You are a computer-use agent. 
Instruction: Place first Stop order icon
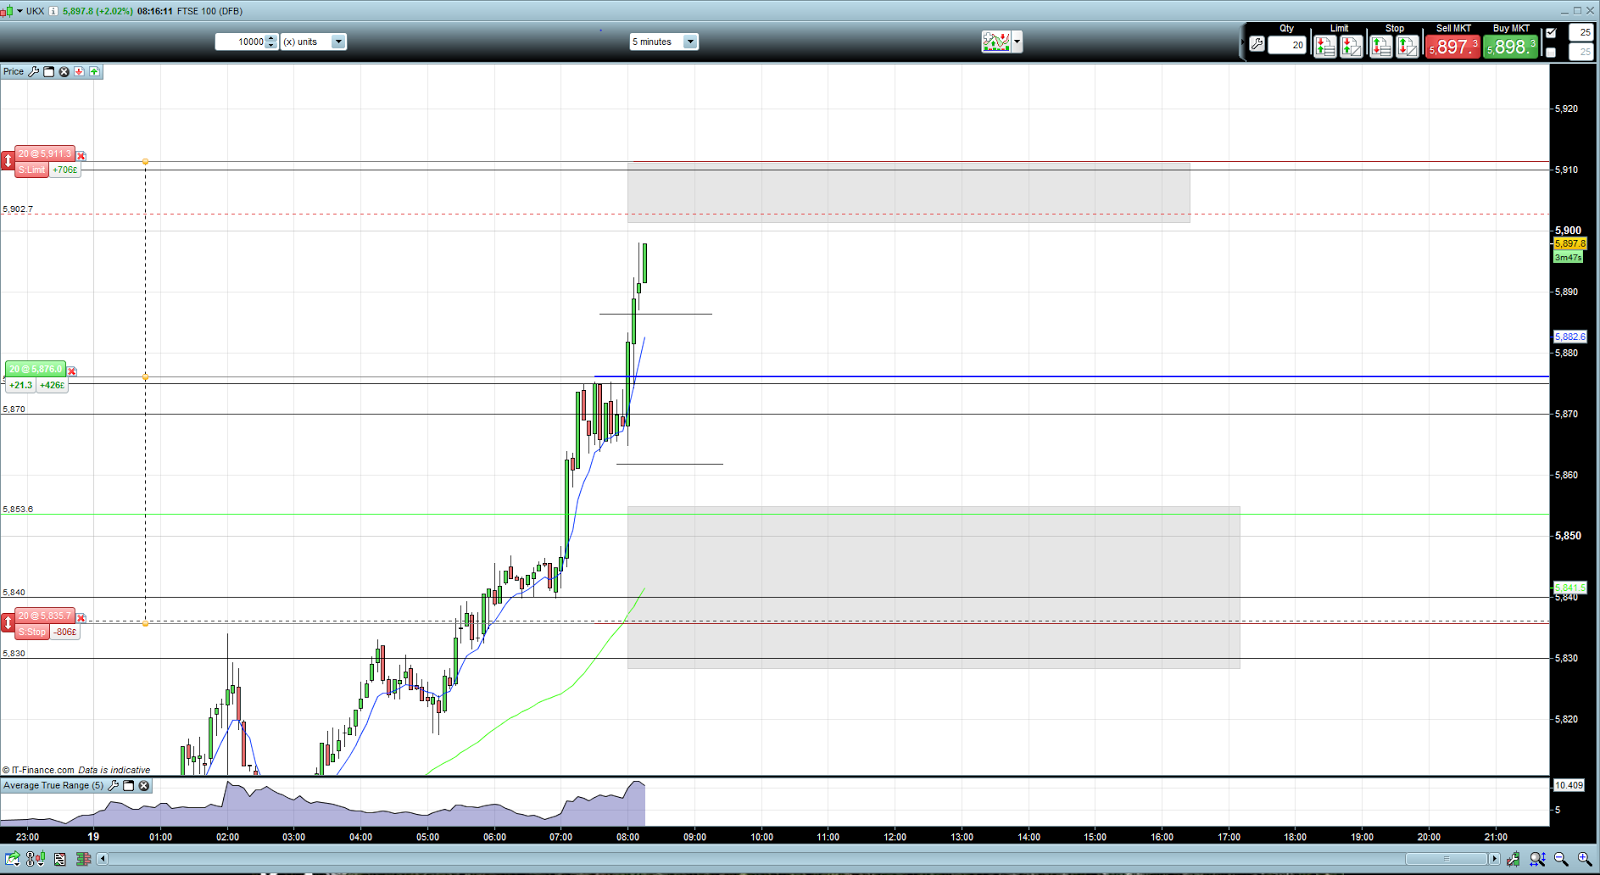[1381, 46]
